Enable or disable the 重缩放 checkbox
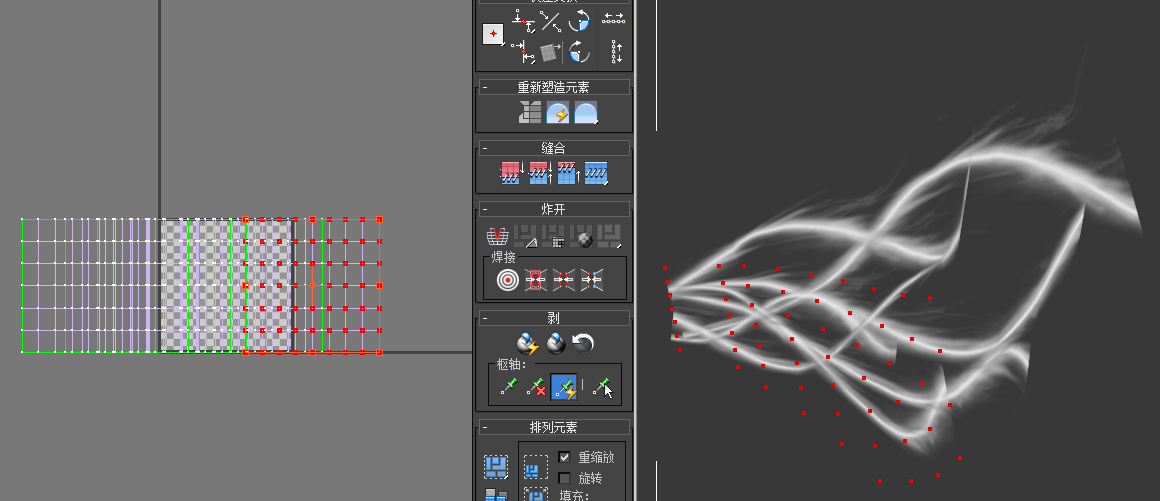Viewport: 1160px width, 501px height. (564, 457)
